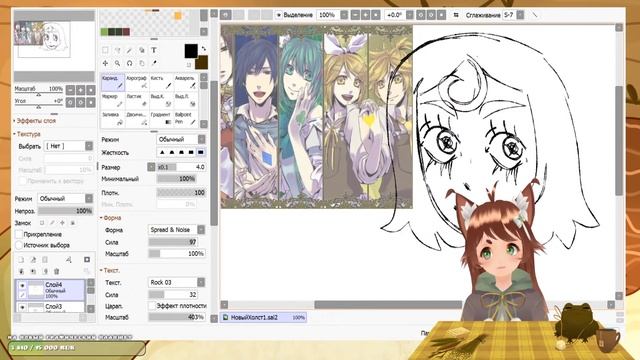The height and width of the screenshot is (360, 640).
Task: Enable the Прикрепление checkbox
Action: pyautogui.click(x=19, y=234)
